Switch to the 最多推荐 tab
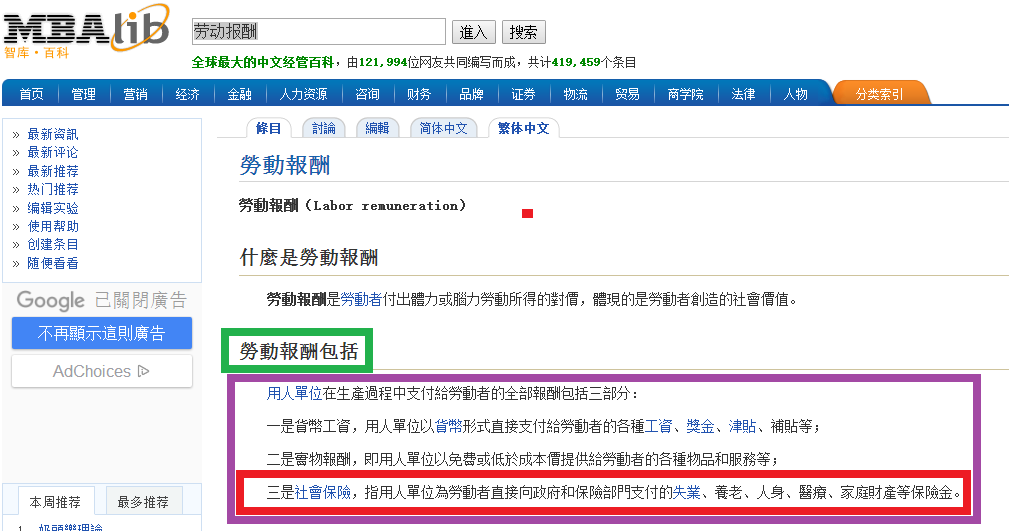The width and height of the screenshot is (1009, 531). click(x=143, y=501)
